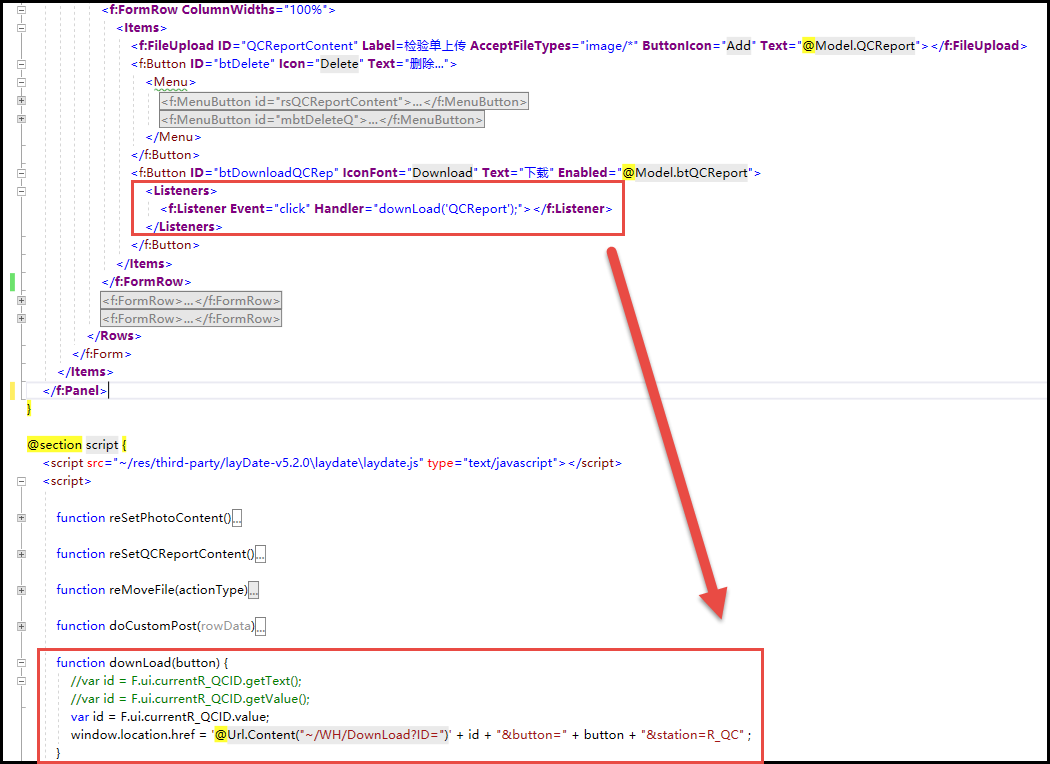Click the closing </f:Form> tag
Screen dimensions: 1050x764
point(102,354)
